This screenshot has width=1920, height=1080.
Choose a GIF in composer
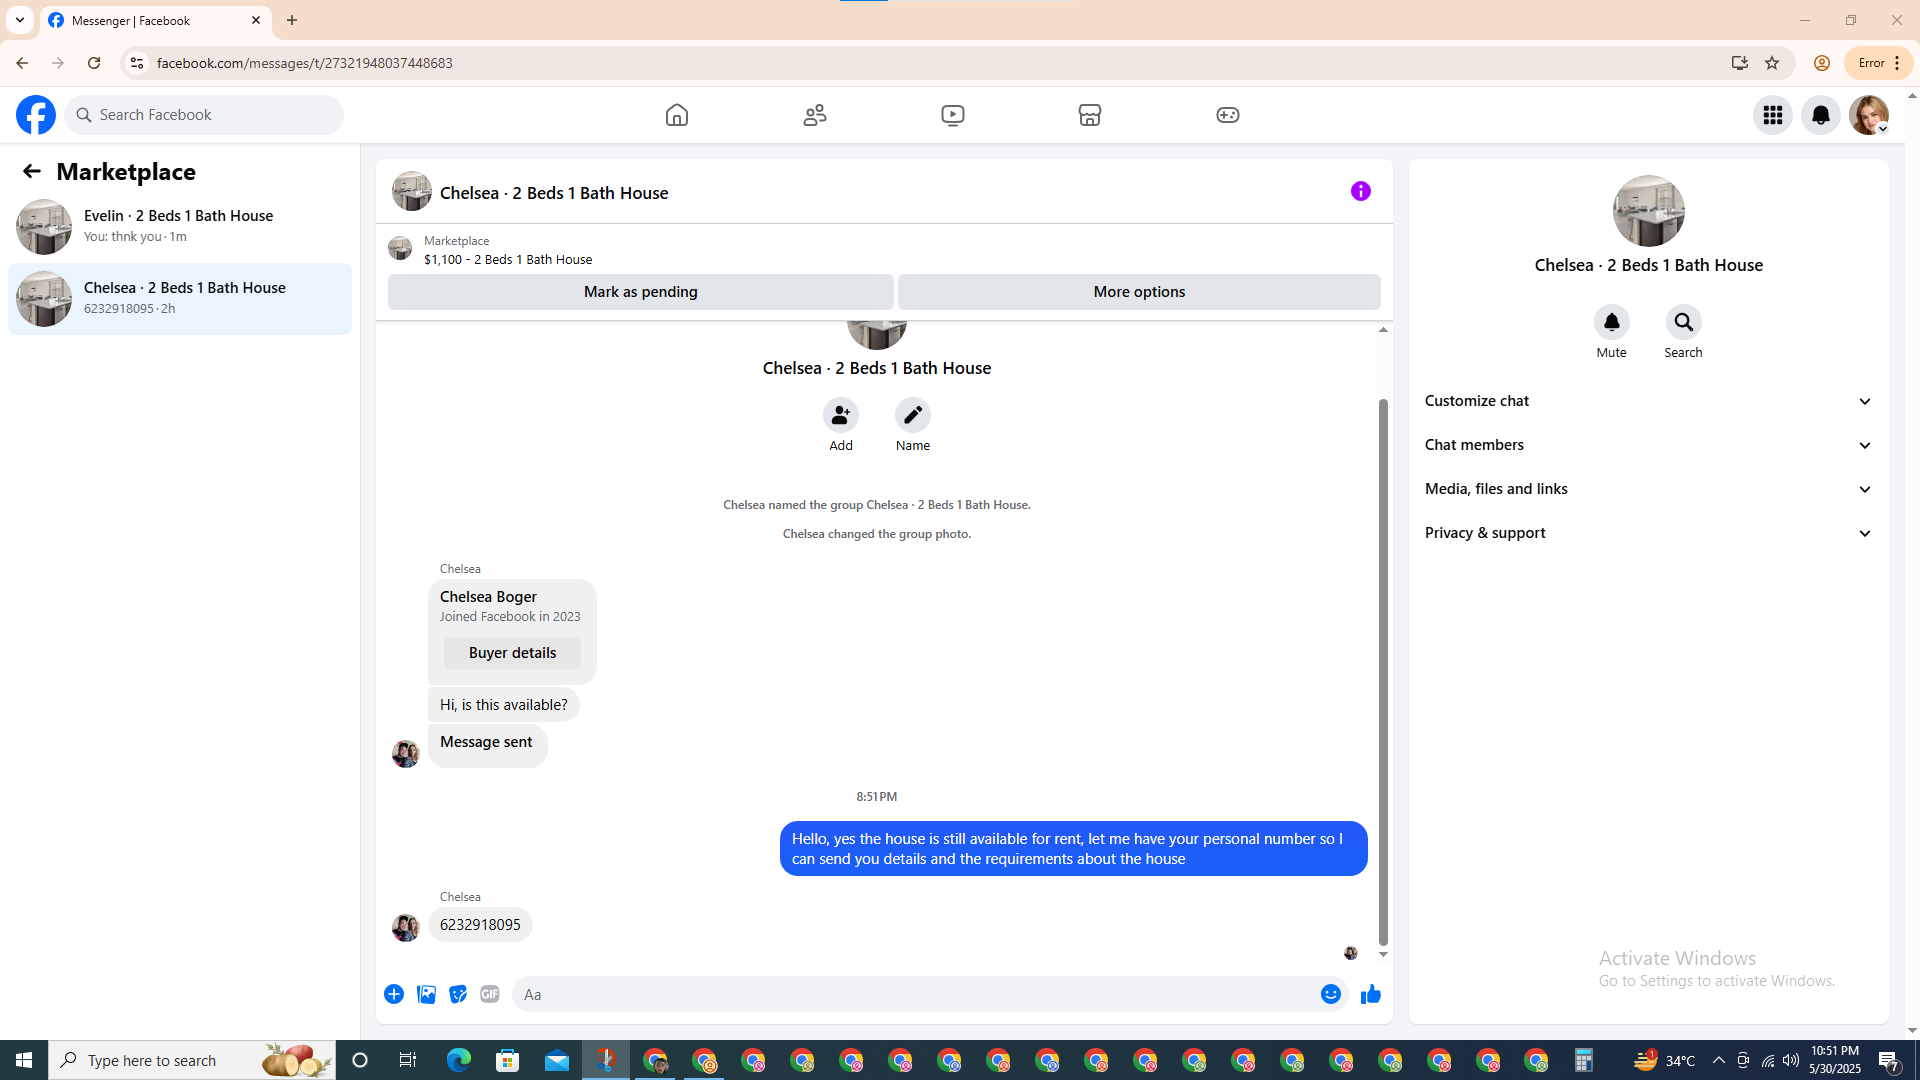(490, 994)
